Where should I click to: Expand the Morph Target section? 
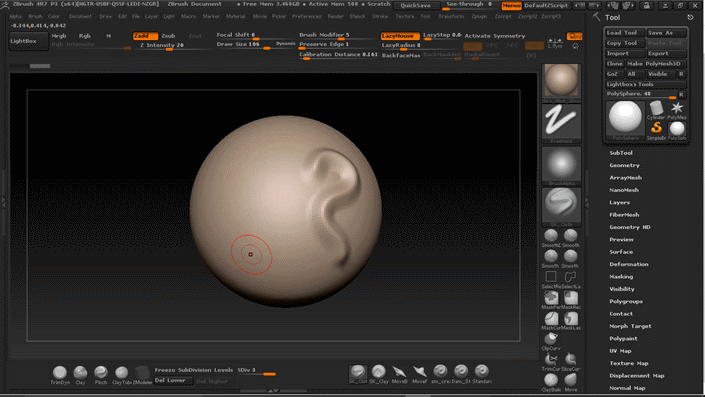[x=630, y=326]
